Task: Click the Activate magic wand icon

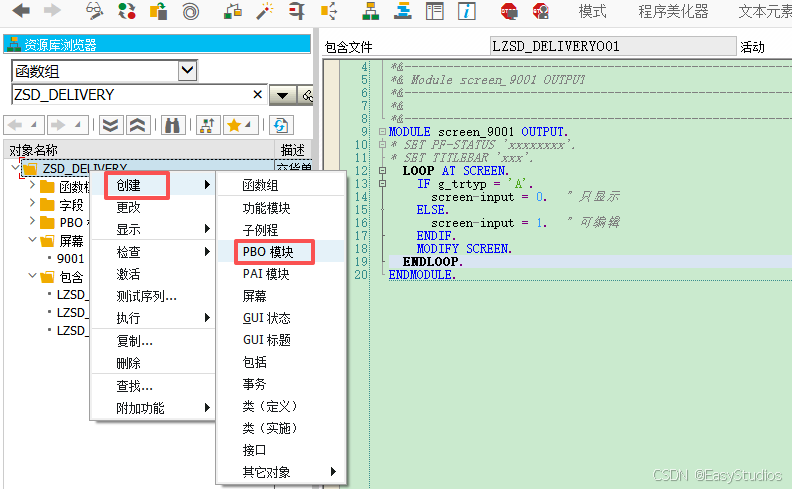Action: click(x=264, y=11)
